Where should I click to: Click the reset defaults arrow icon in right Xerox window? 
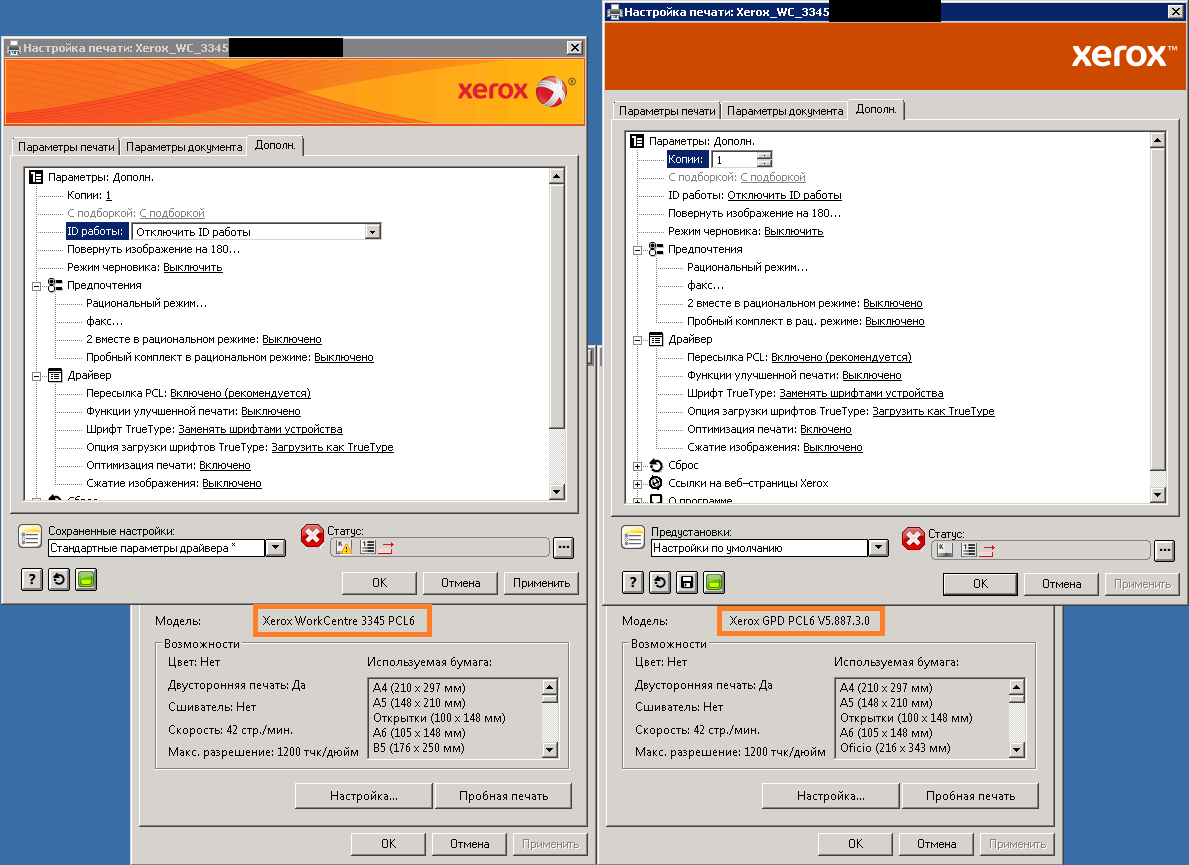[660, 582]
